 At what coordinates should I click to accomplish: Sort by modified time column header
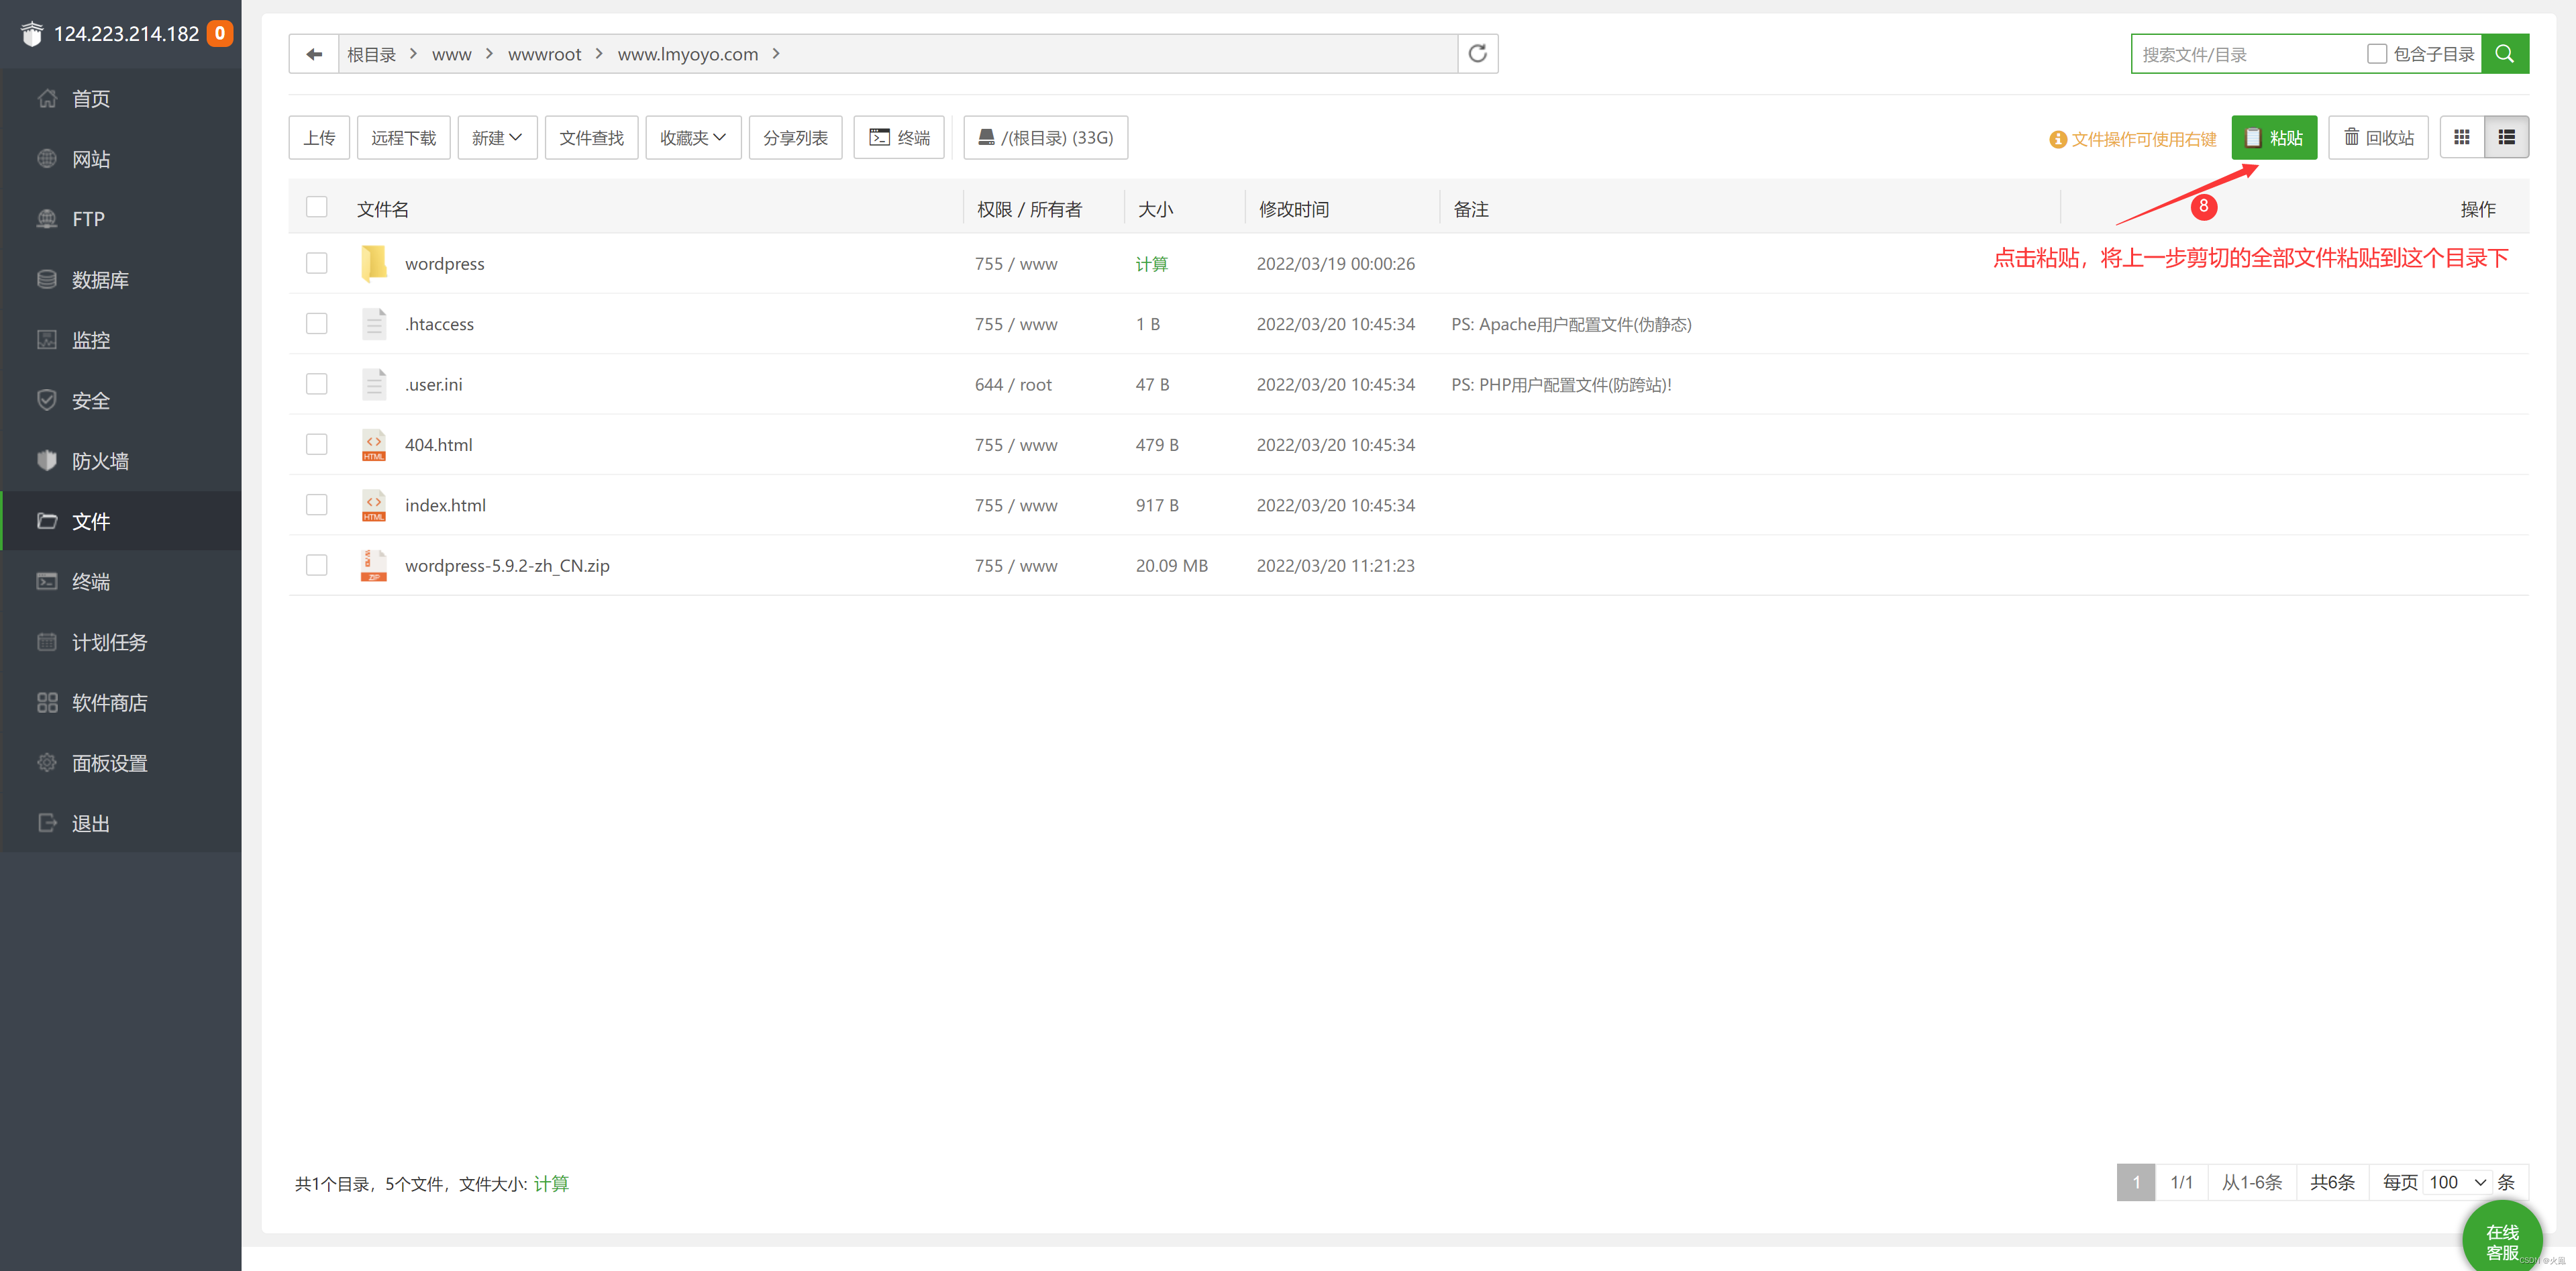pyautogui.click(x=1293, y=209)
